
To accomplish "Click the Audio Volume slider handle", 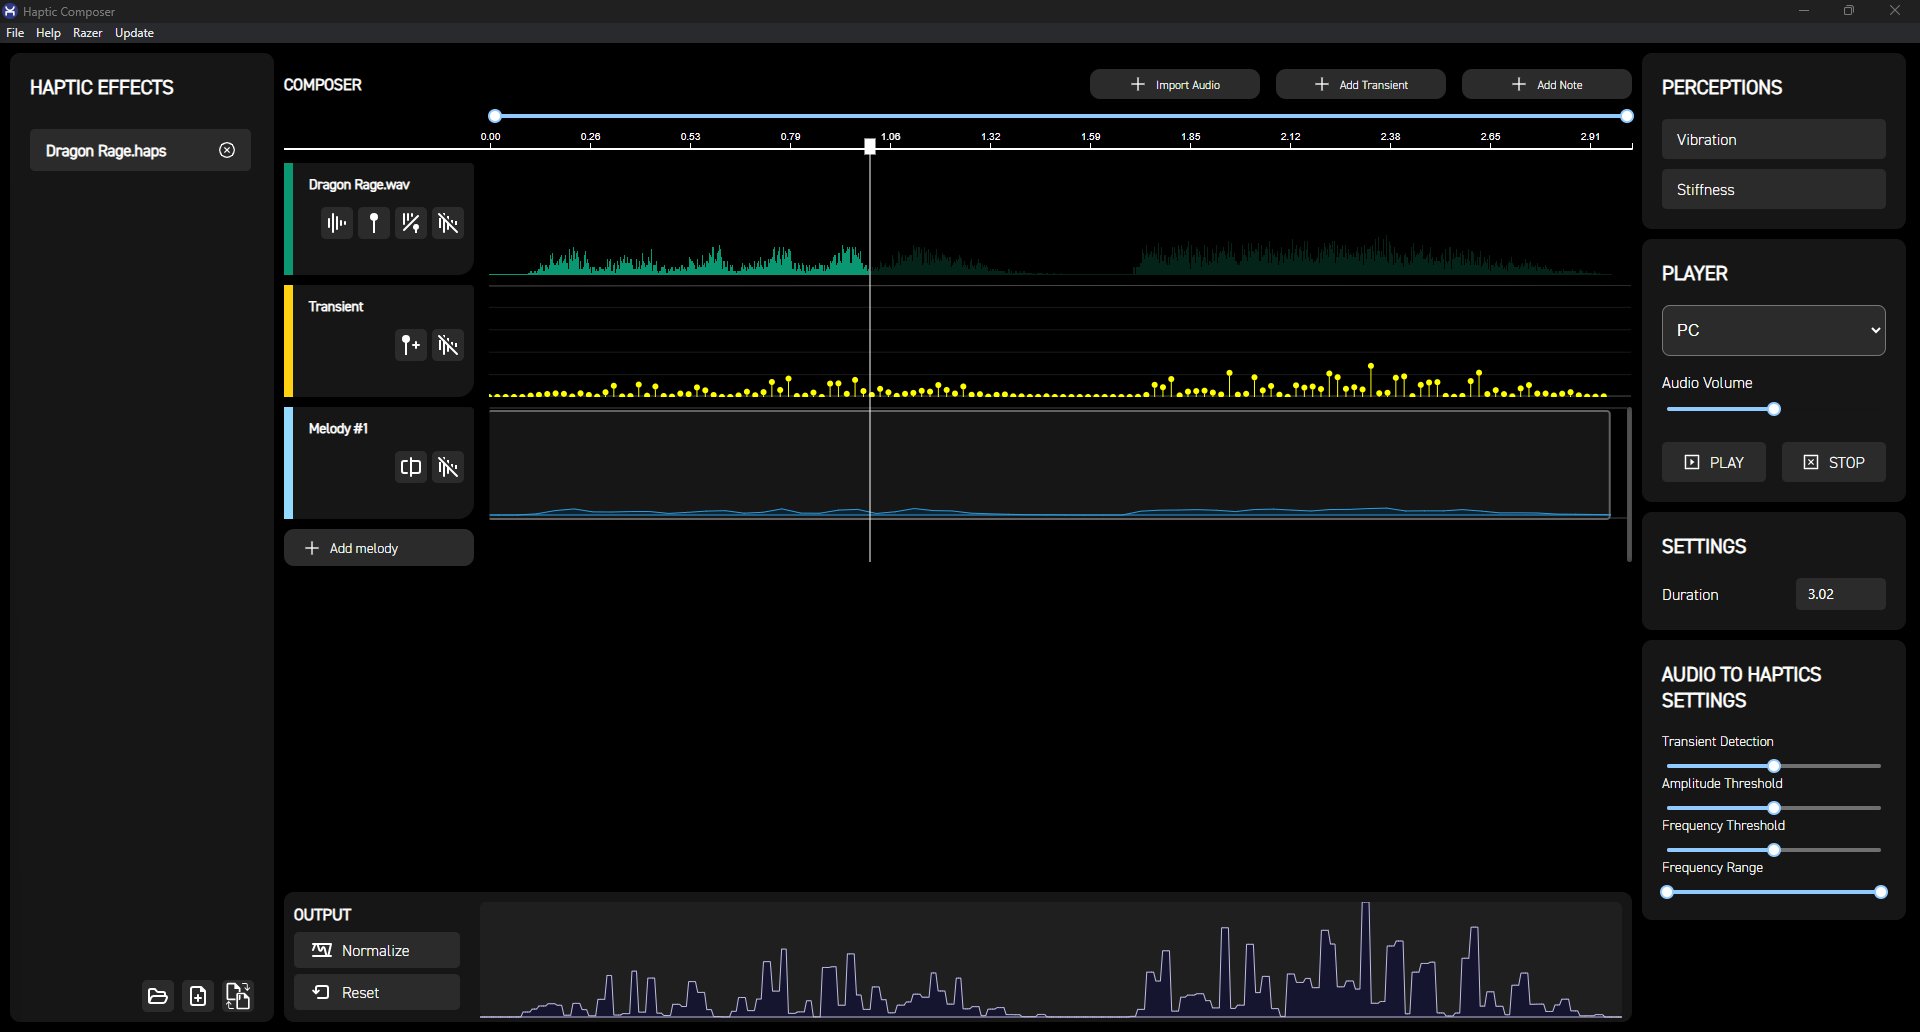I will tap(1774, 409).
